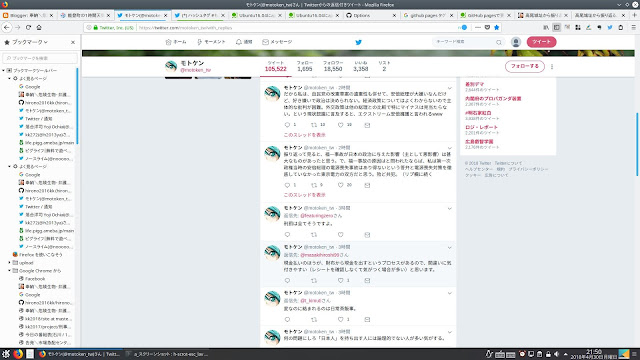
Task: Click in the Twitter keyword search field
Action: tap(465, 42)
